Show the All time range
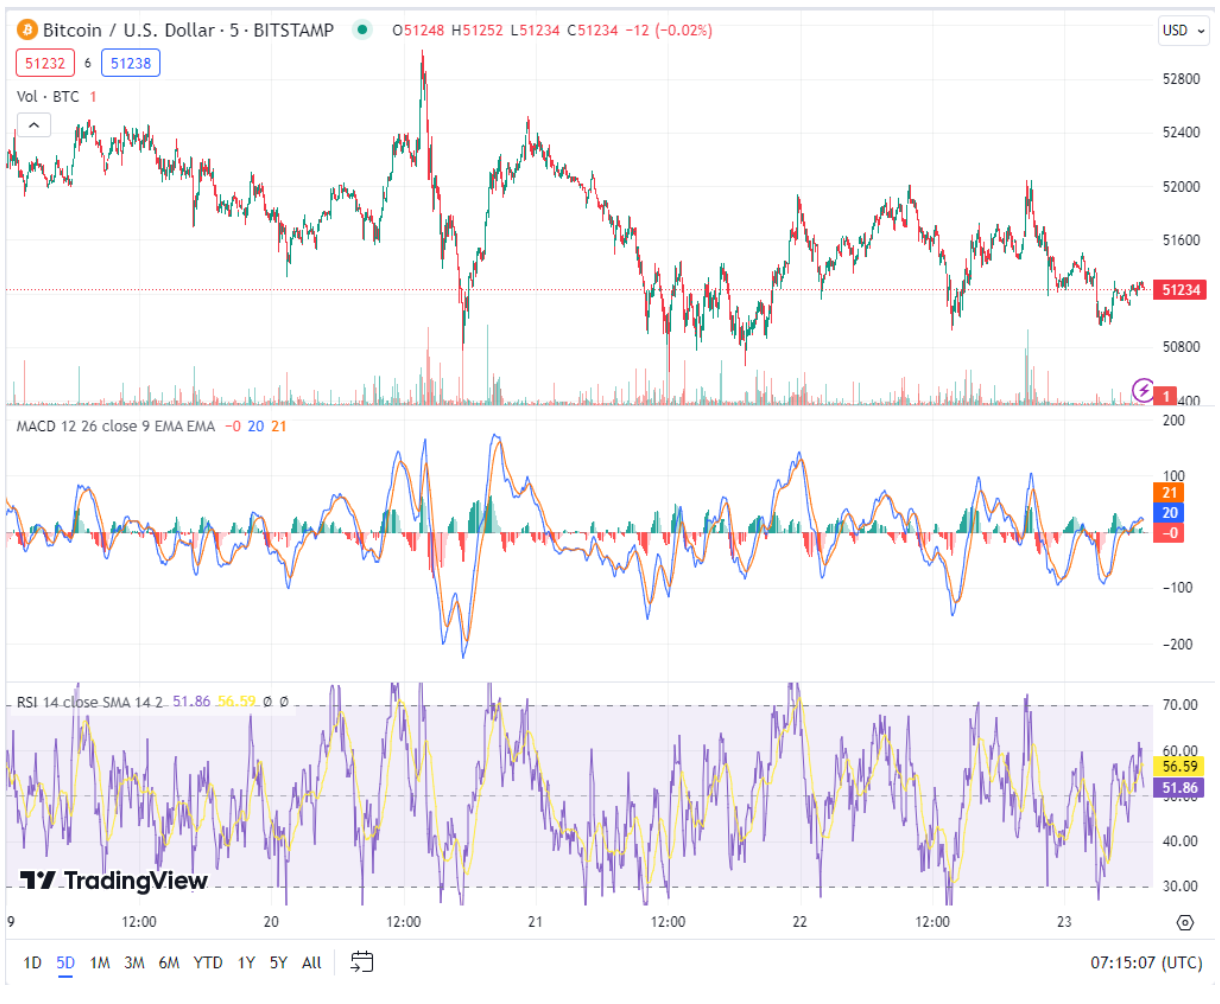 311,962
